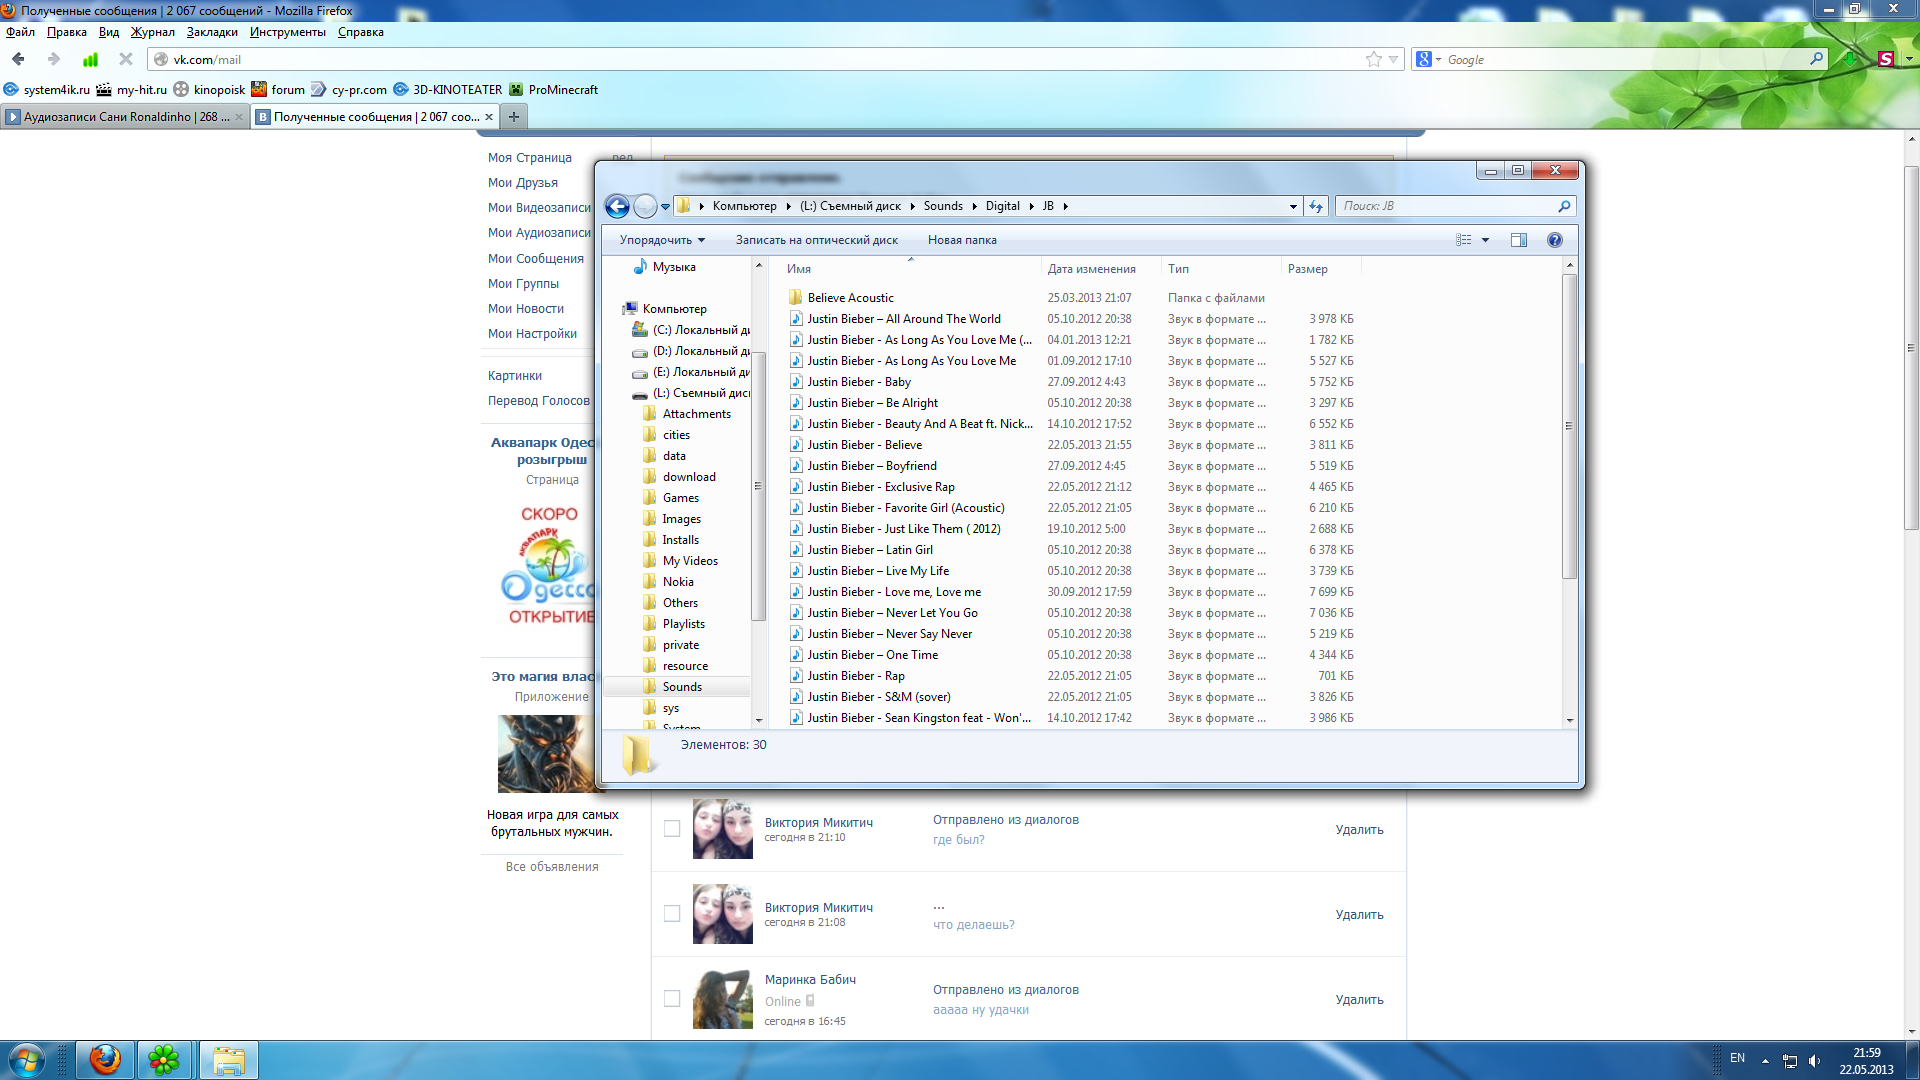The image size is (1920, 1080).
Task: Click Sounds breadcrumb in address bar
Action: click(943, 206)
